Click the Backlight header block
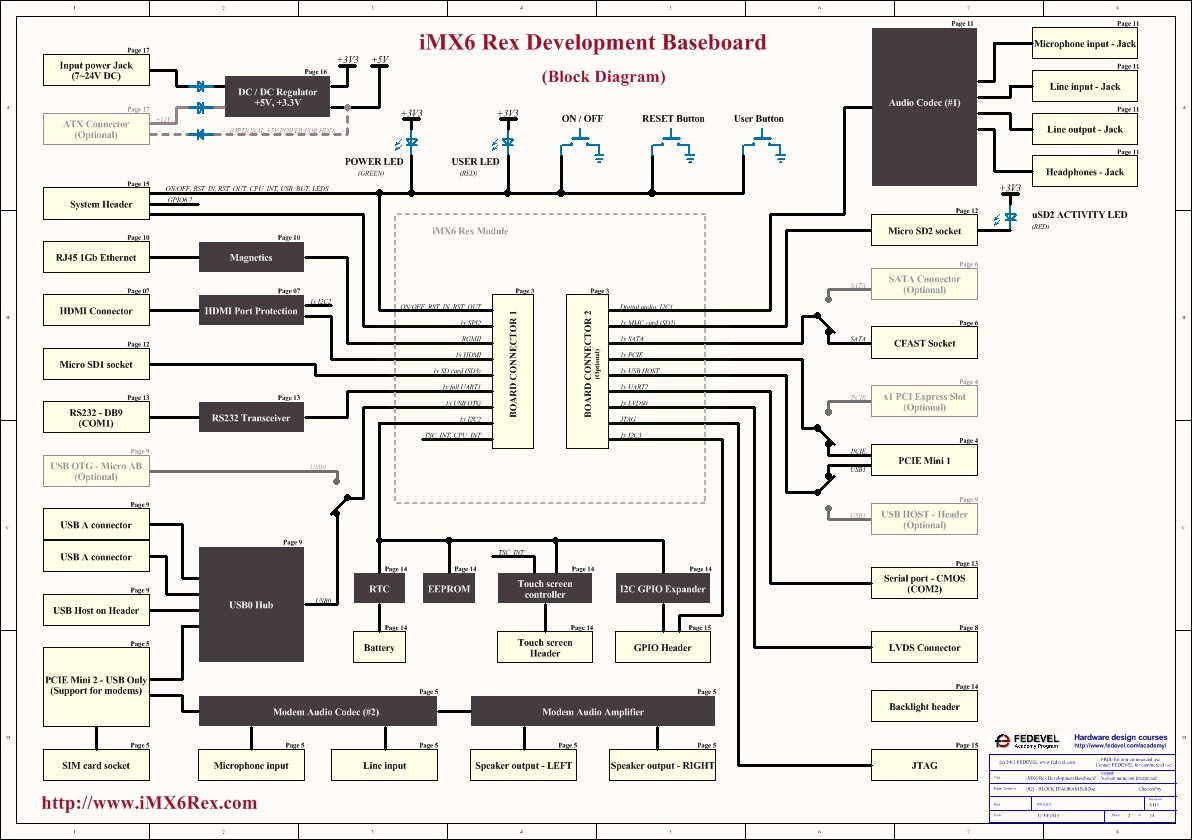Image resolution: width=1192 pixels, height=840 pixels. 924,707
